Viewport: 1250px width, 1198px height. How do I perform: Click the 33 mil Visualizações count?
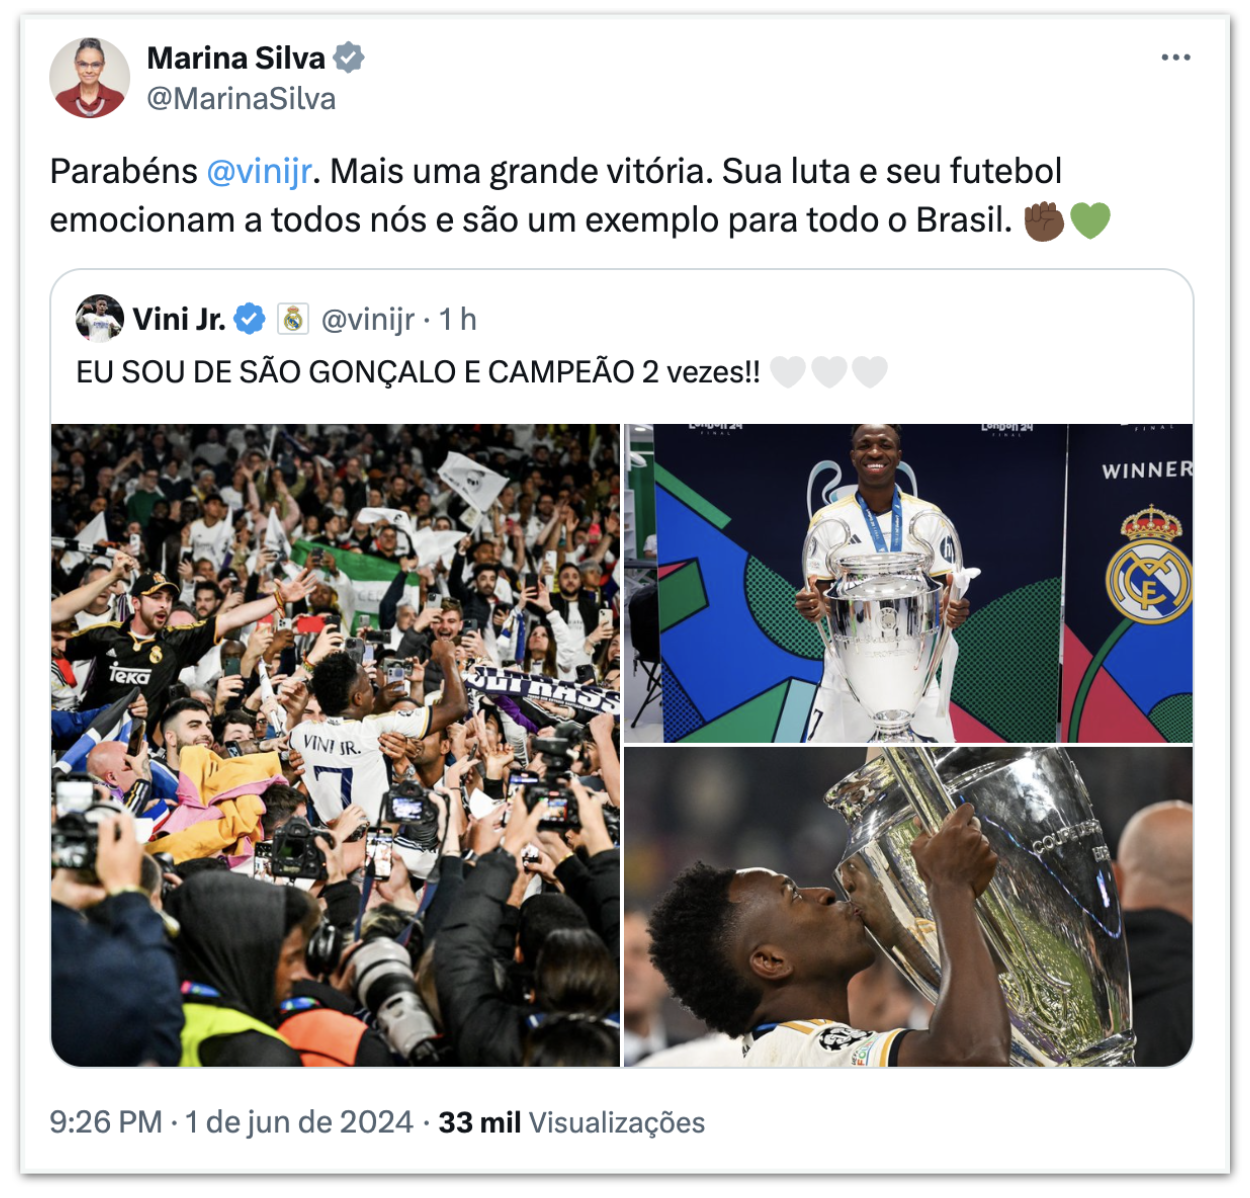571,1122
